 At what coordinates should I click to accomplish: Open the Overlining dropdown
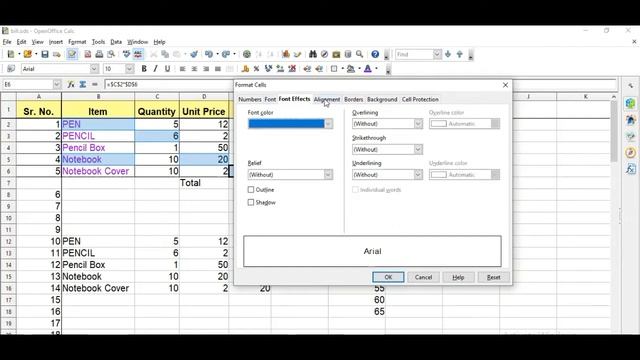[x=418, y=124]
